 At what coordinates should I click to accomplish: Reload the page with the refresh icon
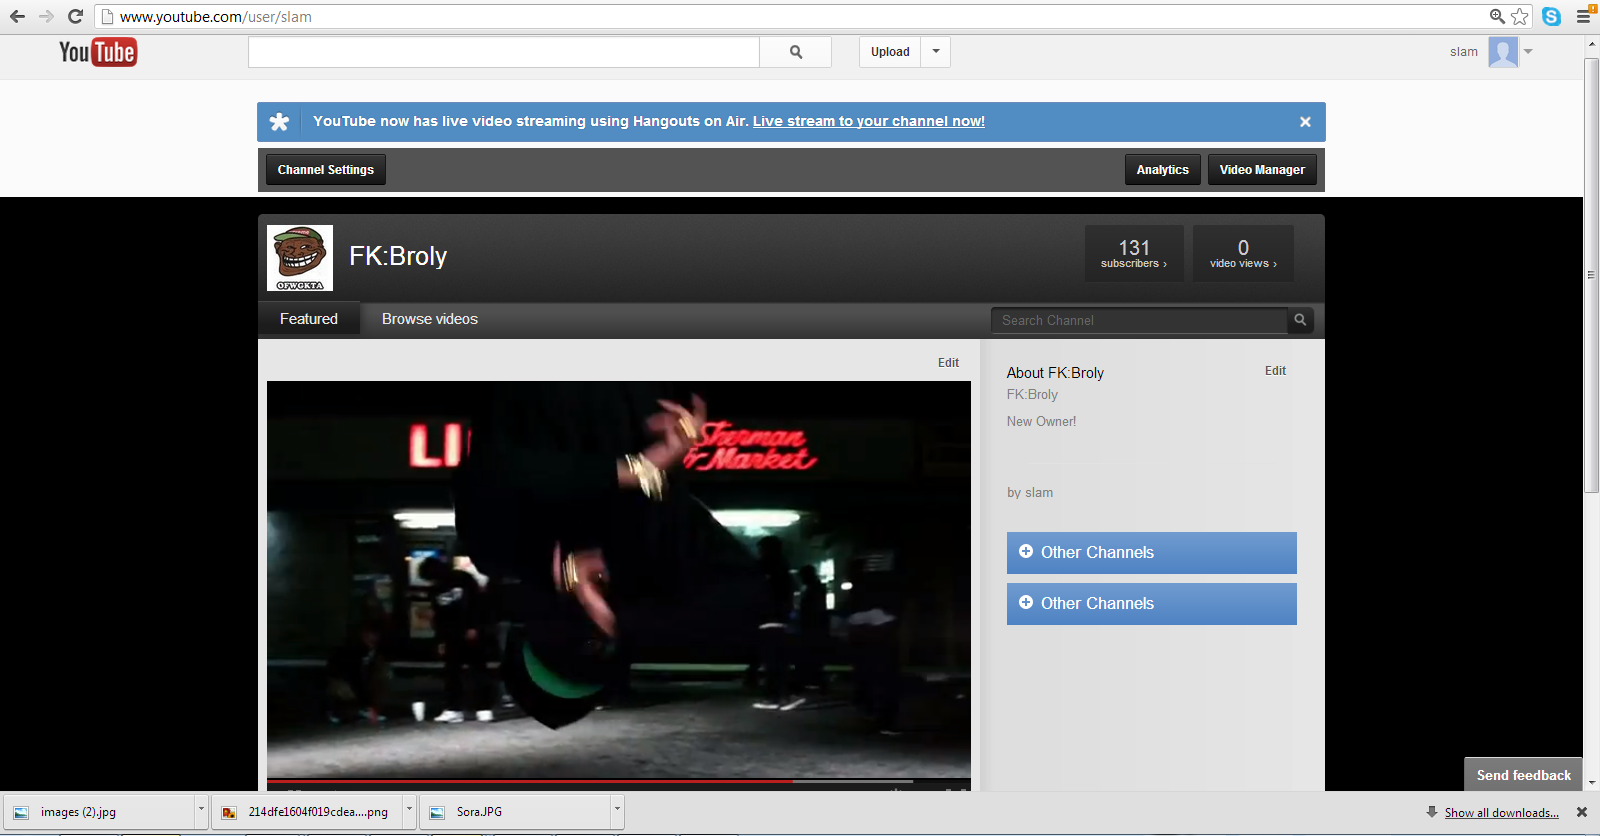click(x=75, y=16)
